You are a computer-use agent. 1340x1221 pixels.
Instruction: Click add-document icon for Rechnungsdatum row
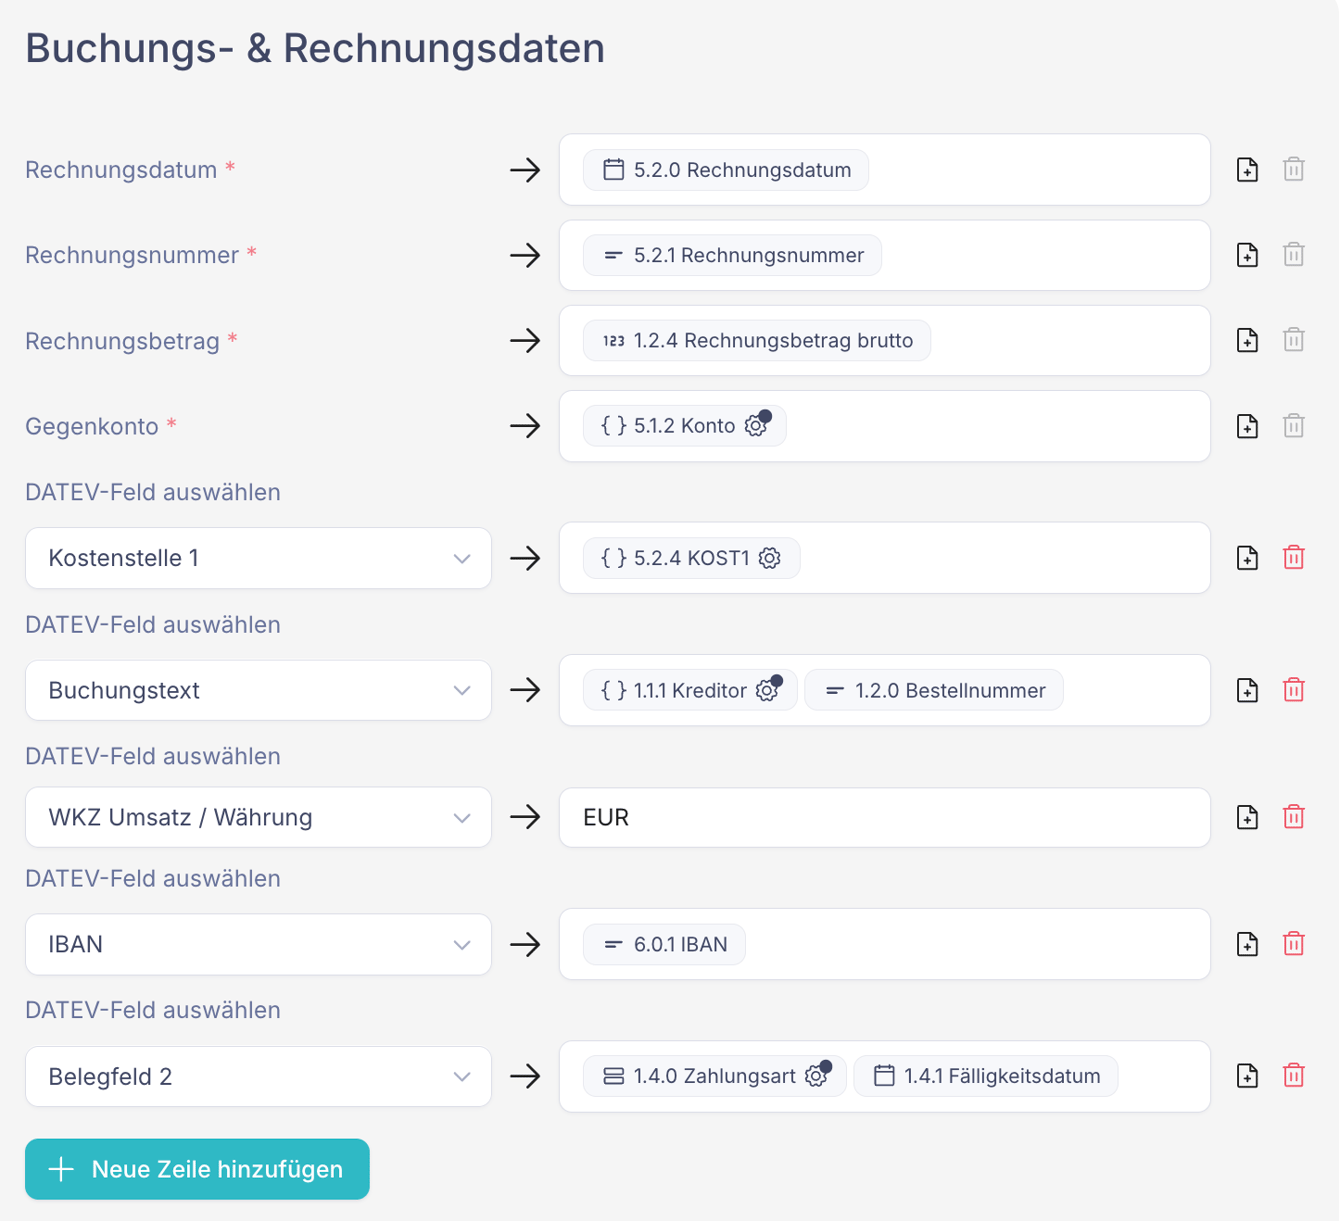click(1247, 170)
